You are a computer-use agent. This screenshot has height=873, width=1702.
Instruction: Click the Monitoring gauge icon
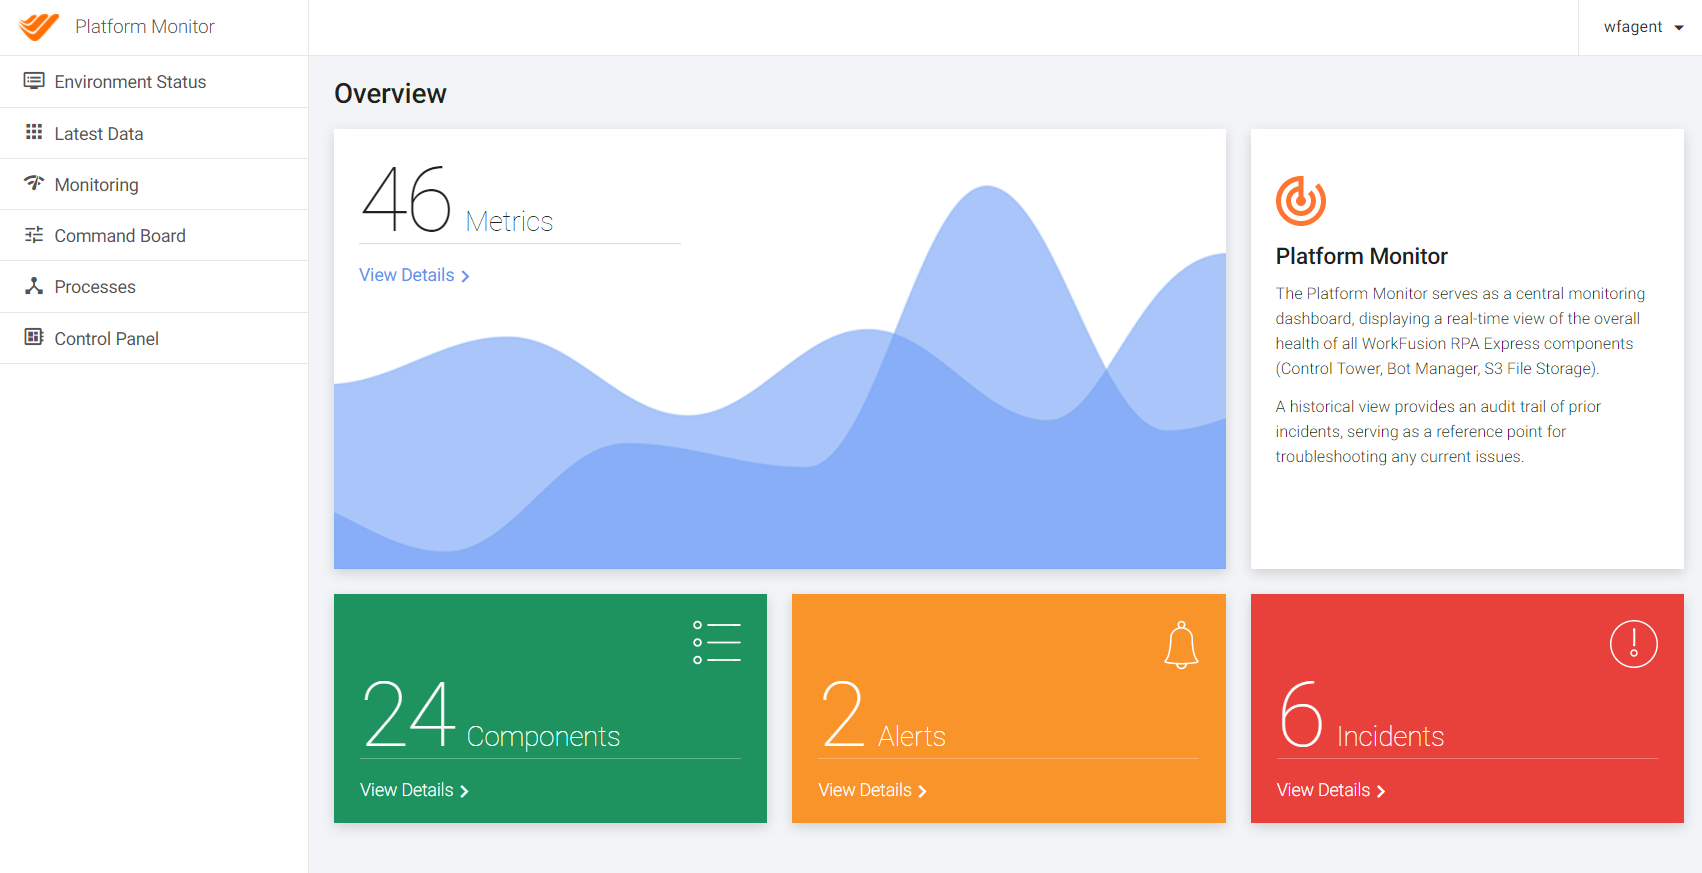click(x=34, y=183)
